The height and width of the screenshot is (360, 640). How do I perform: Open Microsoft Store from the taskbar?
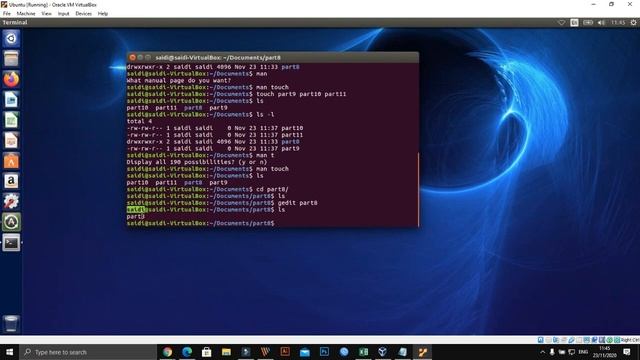point(207,352)
